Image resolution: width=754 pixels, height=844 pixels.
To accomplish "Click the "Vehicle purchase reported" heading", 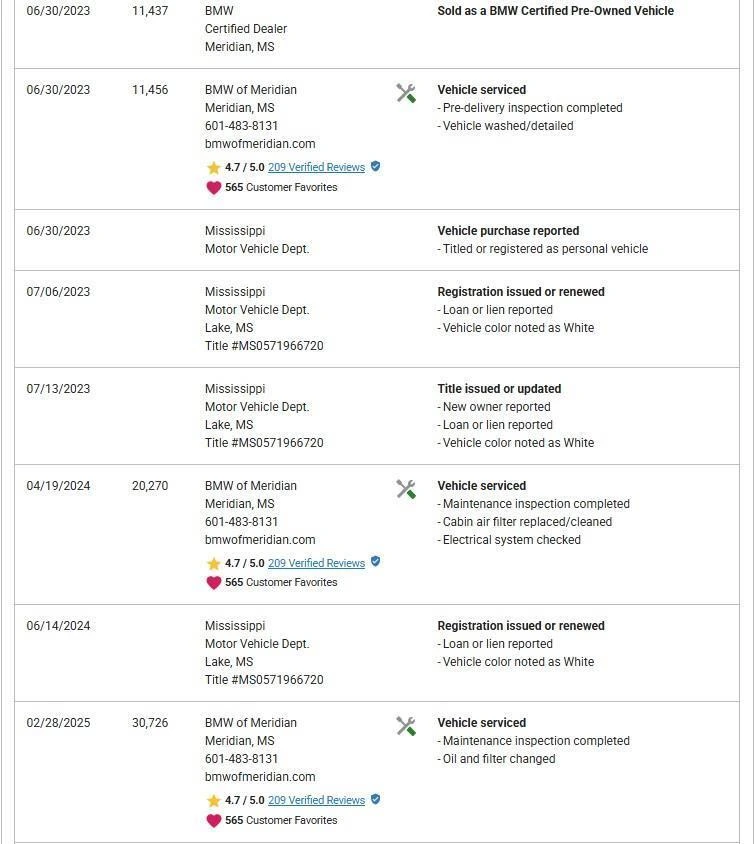I will tap(508, 231).
